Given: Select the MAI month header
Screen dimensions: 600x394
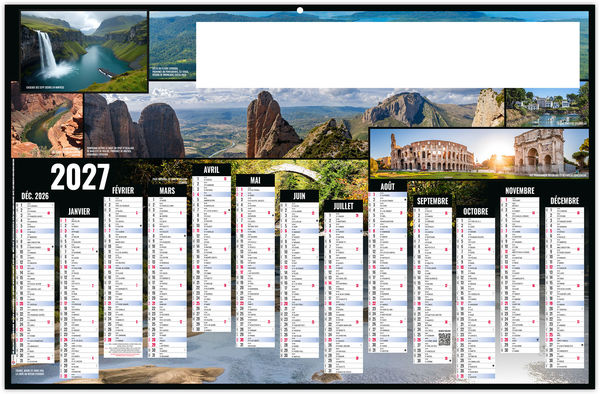Looking at the screenshot, I should tap(255, 180).
